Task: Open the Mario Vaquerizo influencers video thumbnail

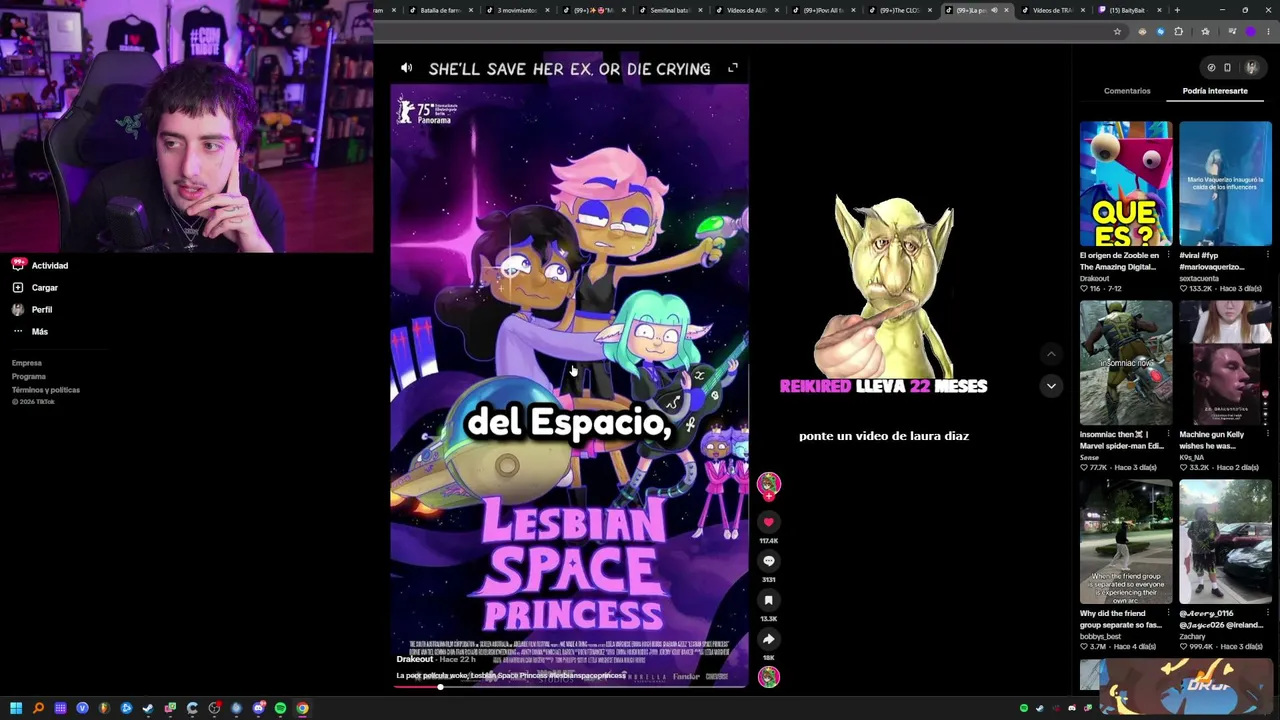Action: (x=1225, y=184)
